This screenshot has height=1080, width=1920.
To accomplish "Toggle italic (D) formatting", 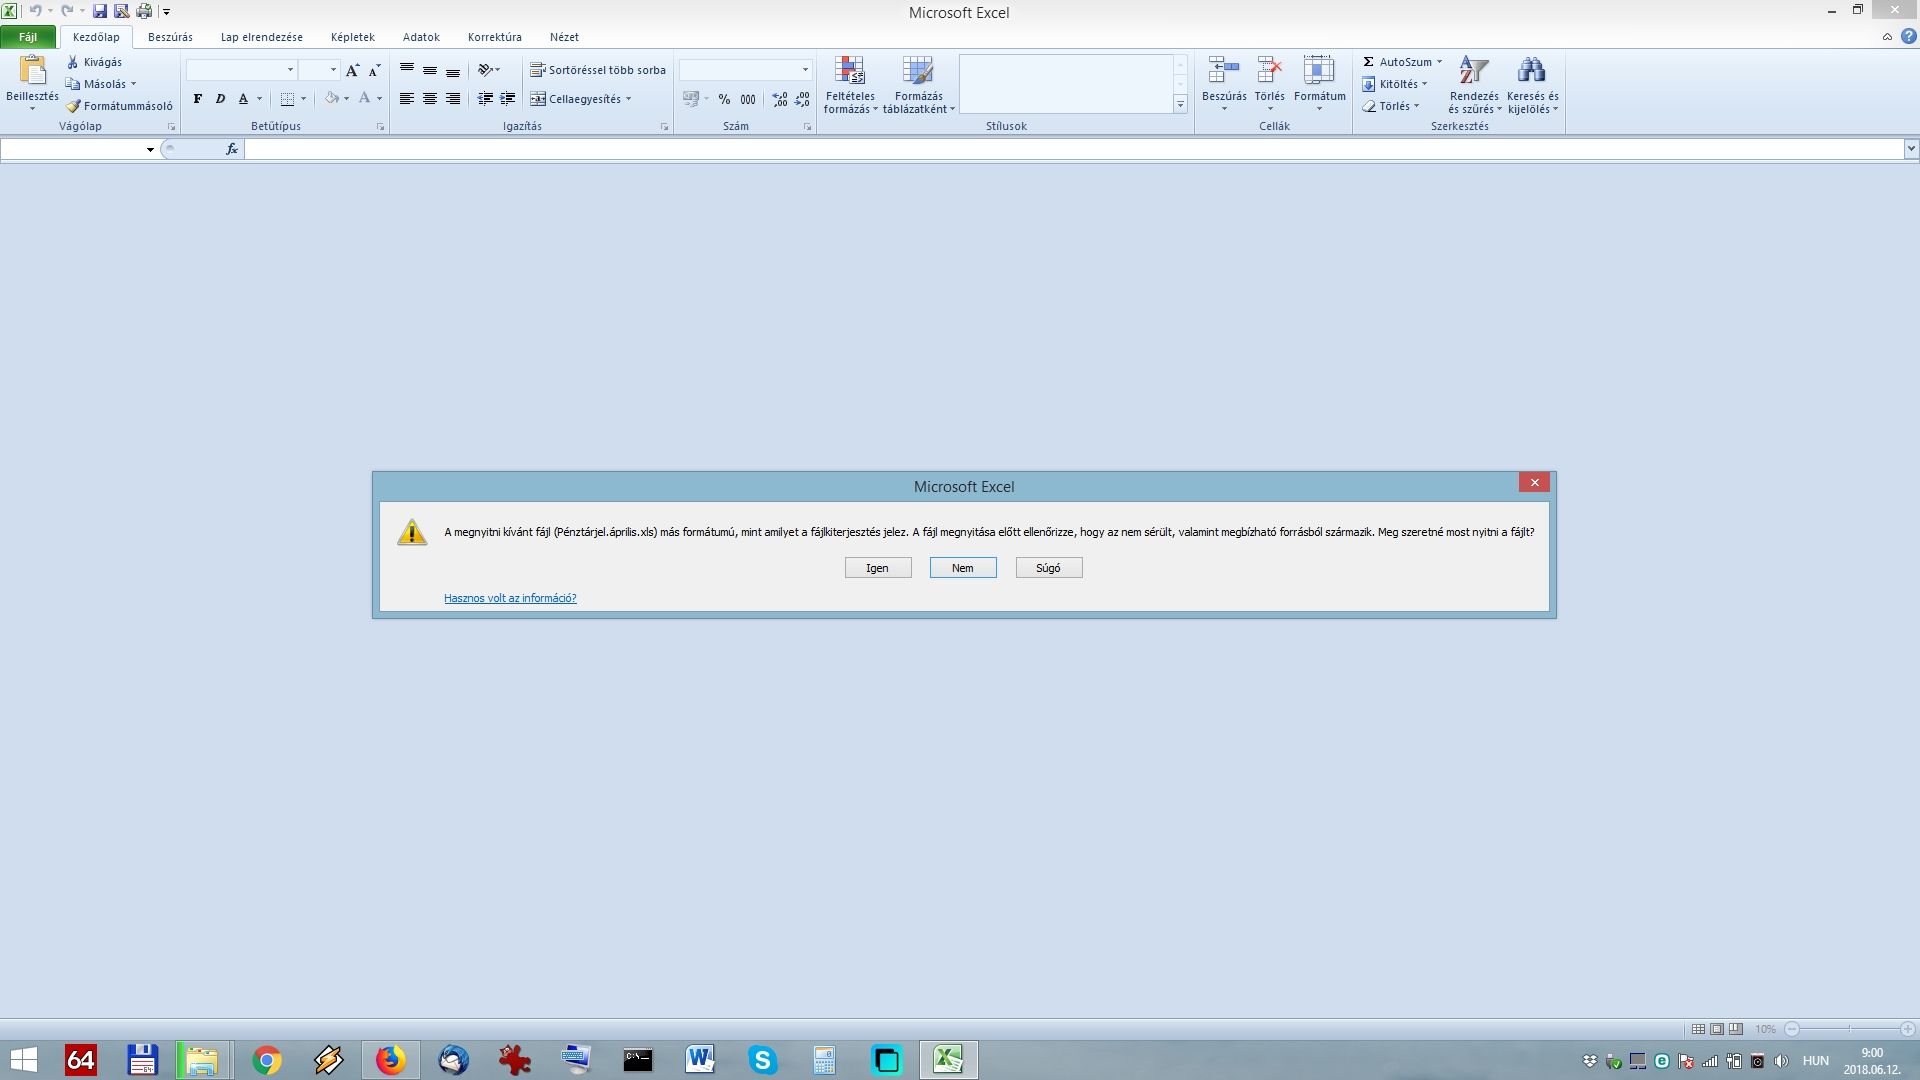I will pyautogui.click(x=220, y=99).
